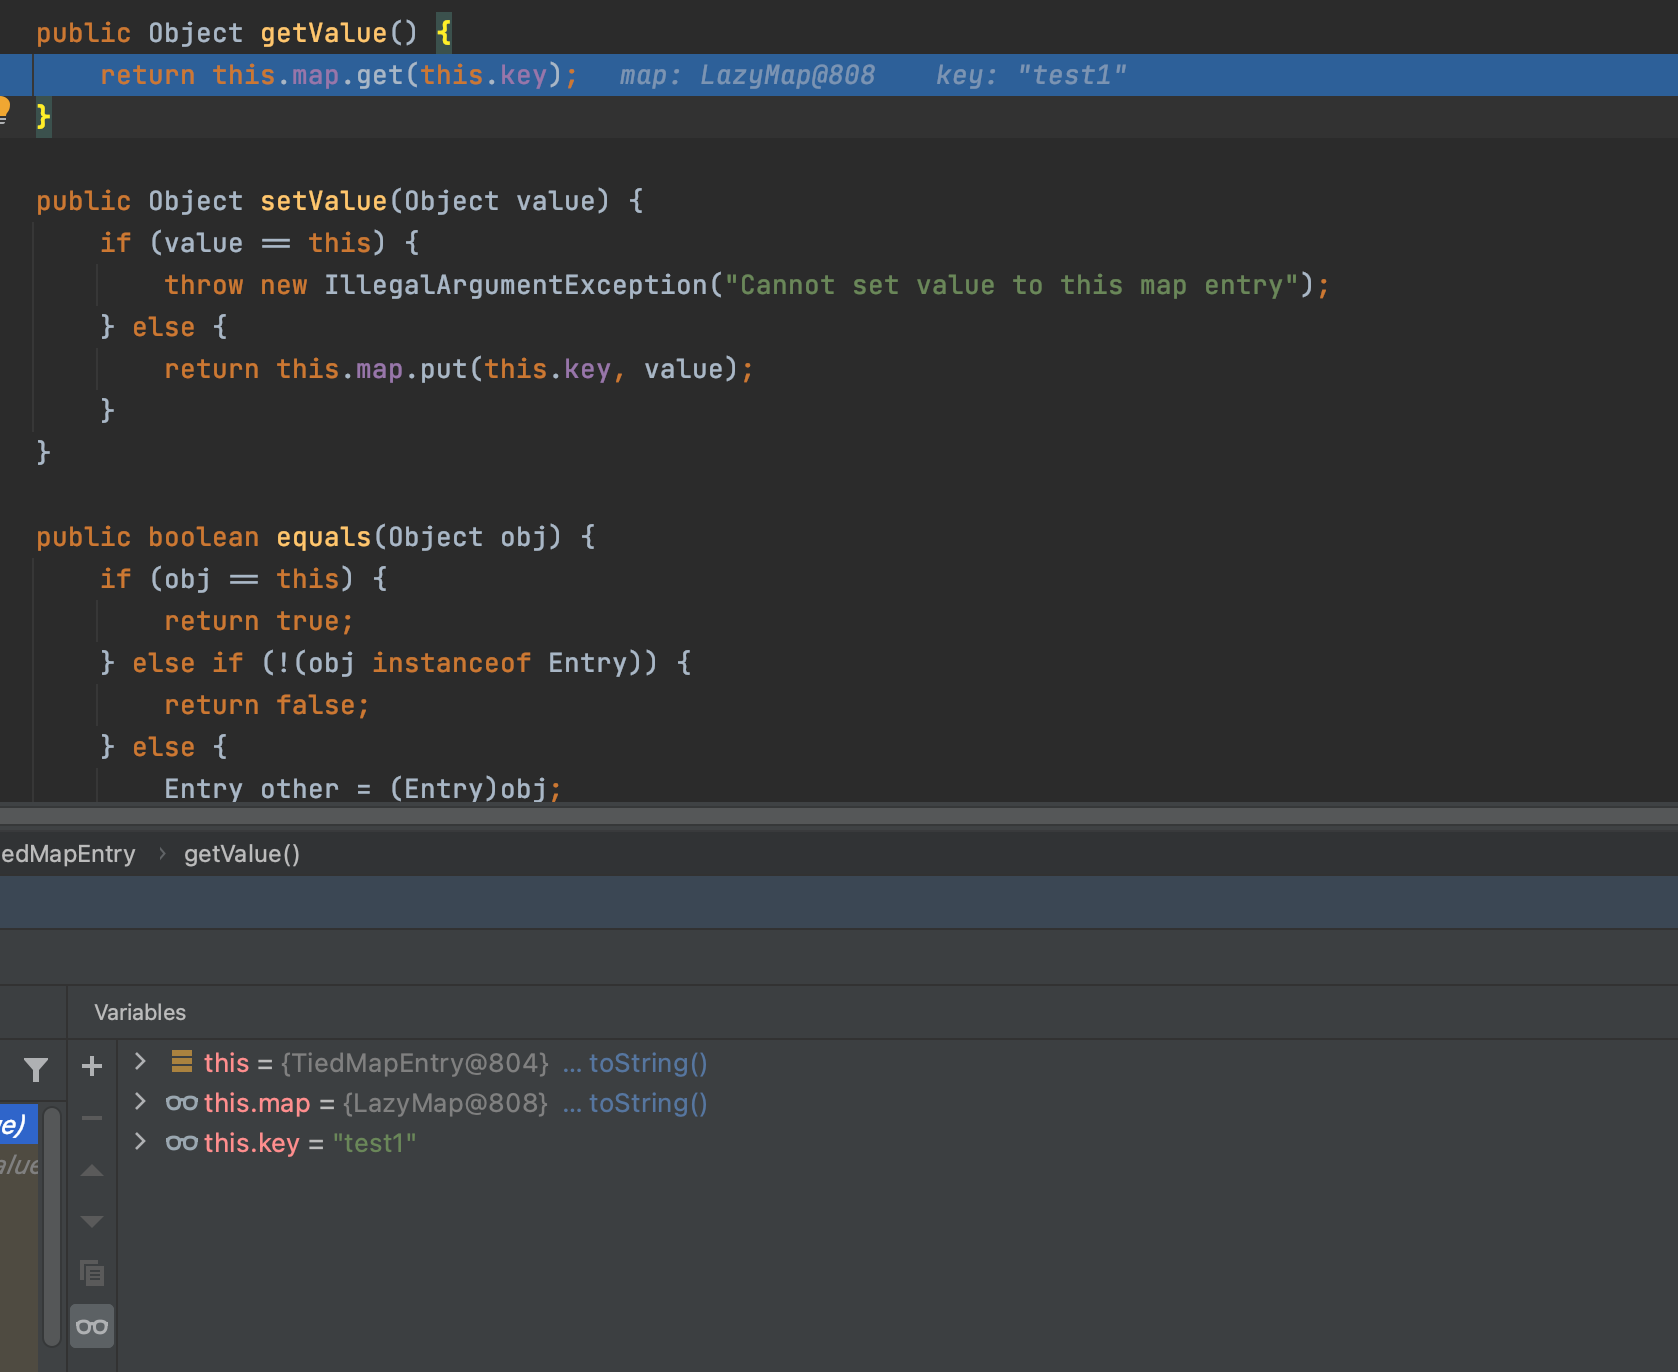Click frames panel vertical scrollbar
The image size is (1678, 1372).
pos(52,1226)
